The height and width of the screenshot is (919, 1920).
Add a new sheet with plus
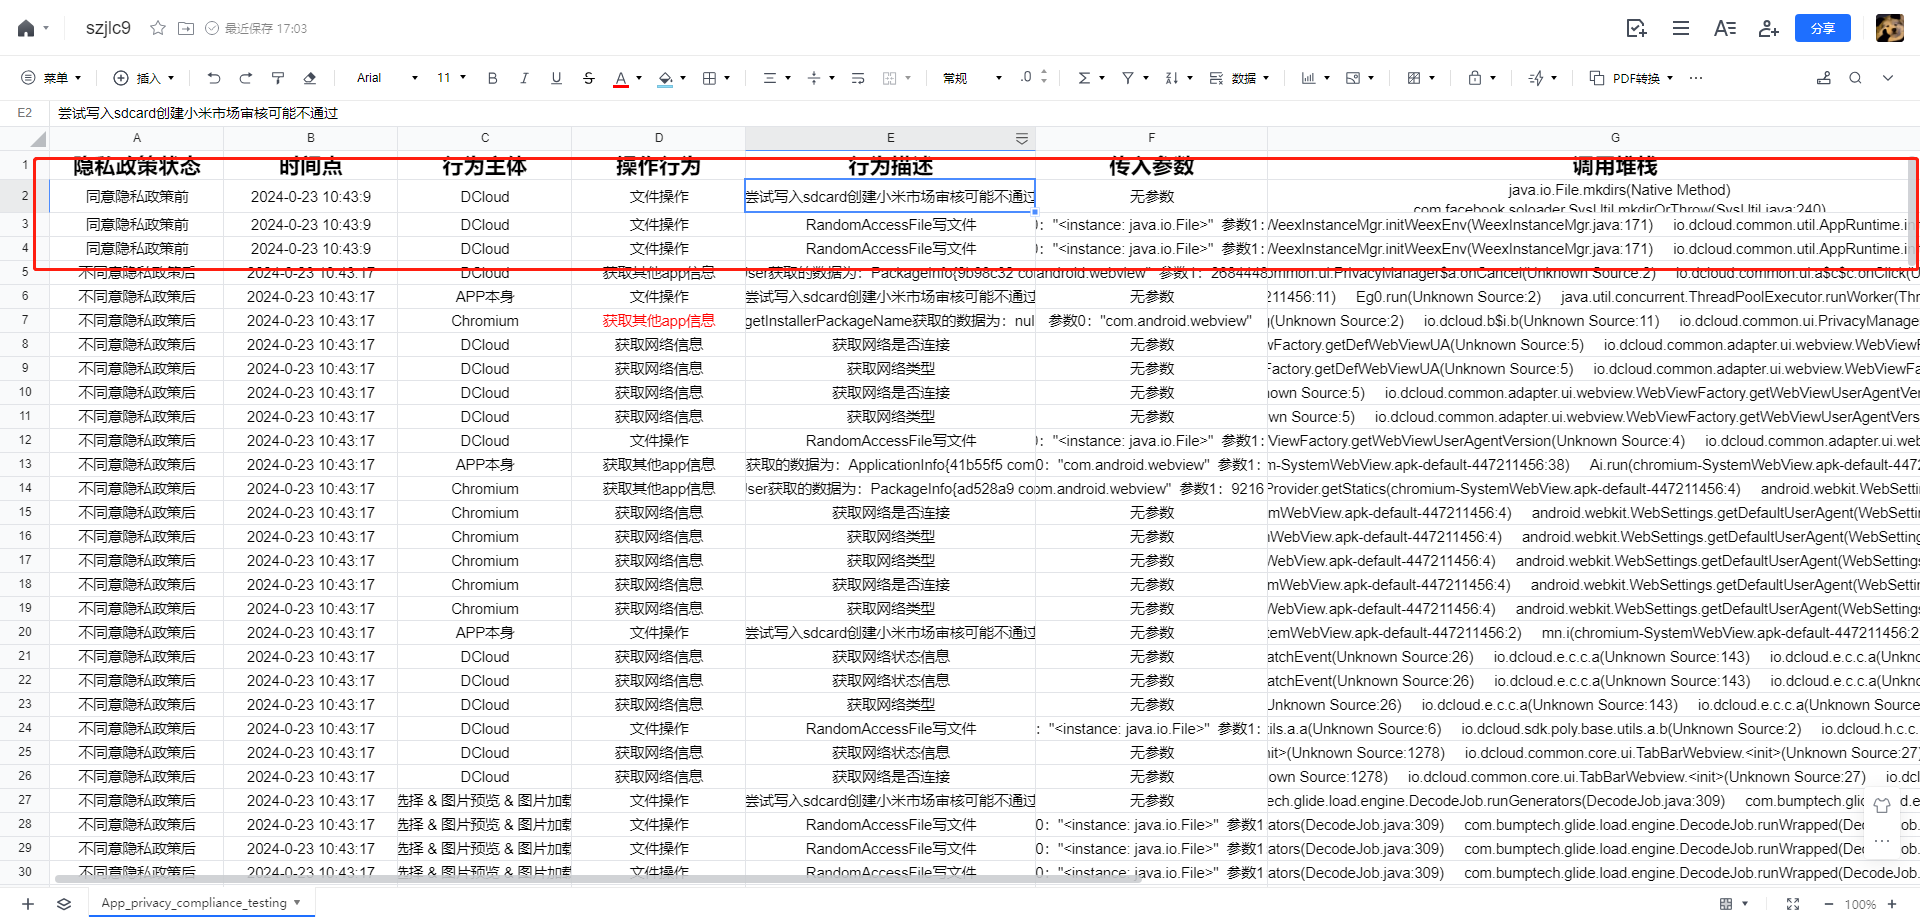[x=28, y=904]
